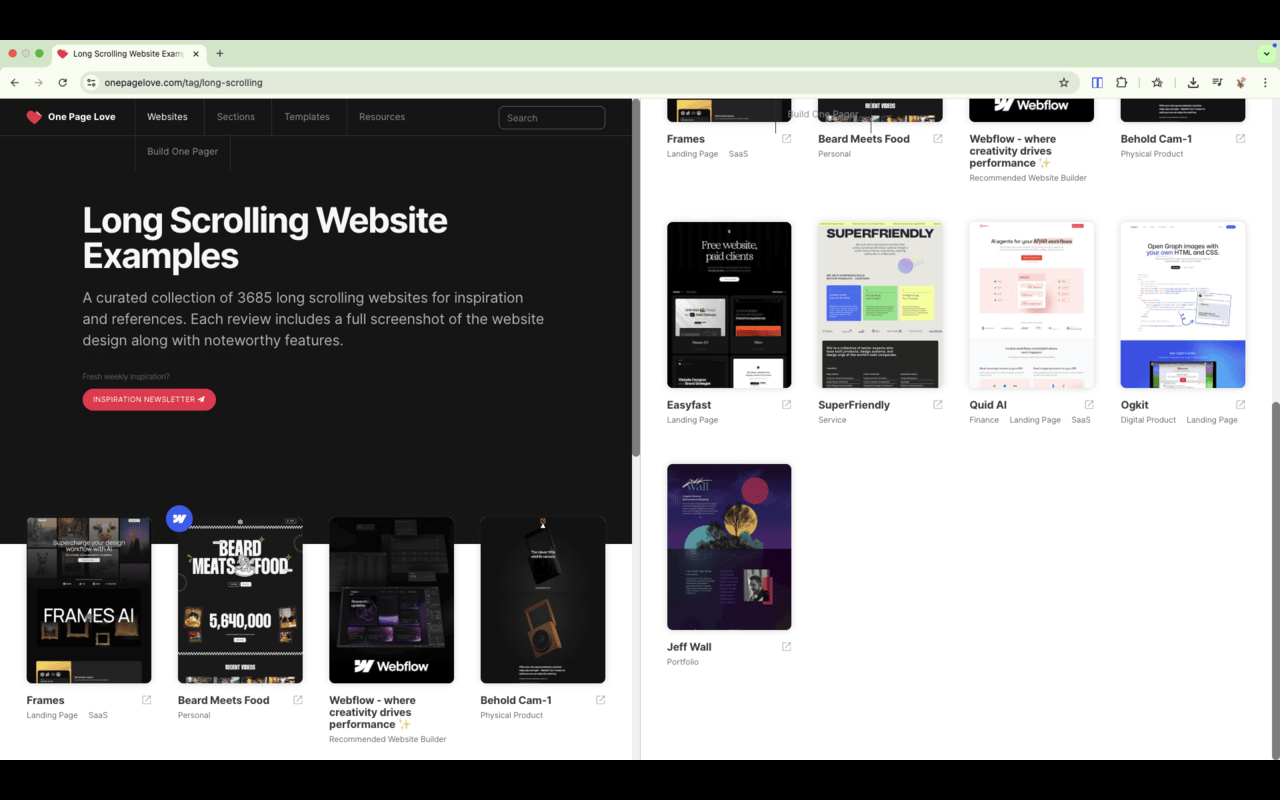Open the Easyfast title link

coord(687,405)
